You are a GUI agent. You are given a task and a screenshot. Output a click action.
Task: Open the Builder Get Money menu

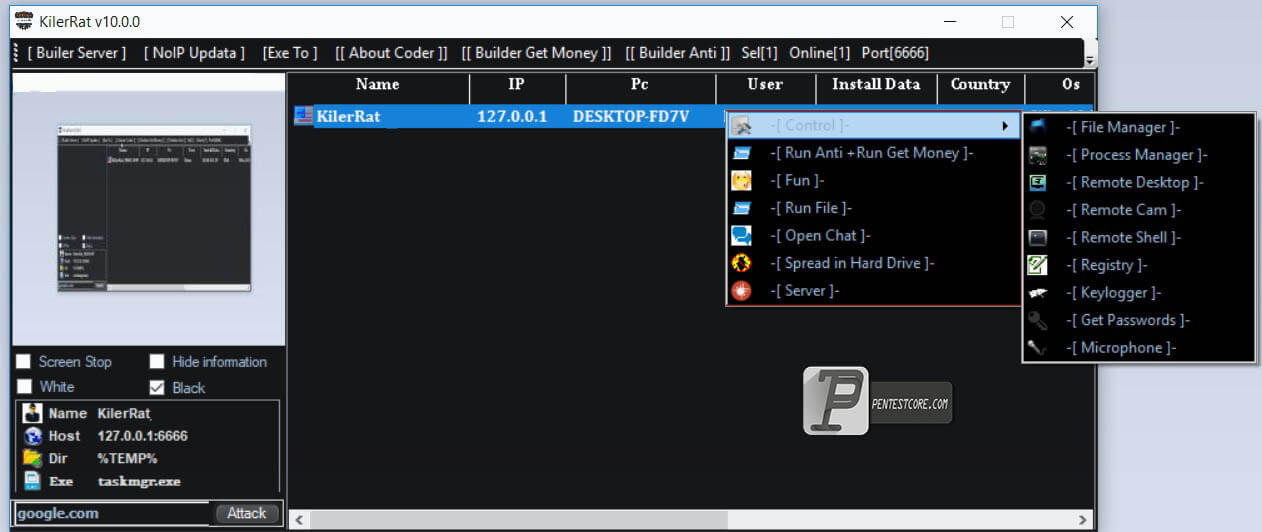pos(536,53)
